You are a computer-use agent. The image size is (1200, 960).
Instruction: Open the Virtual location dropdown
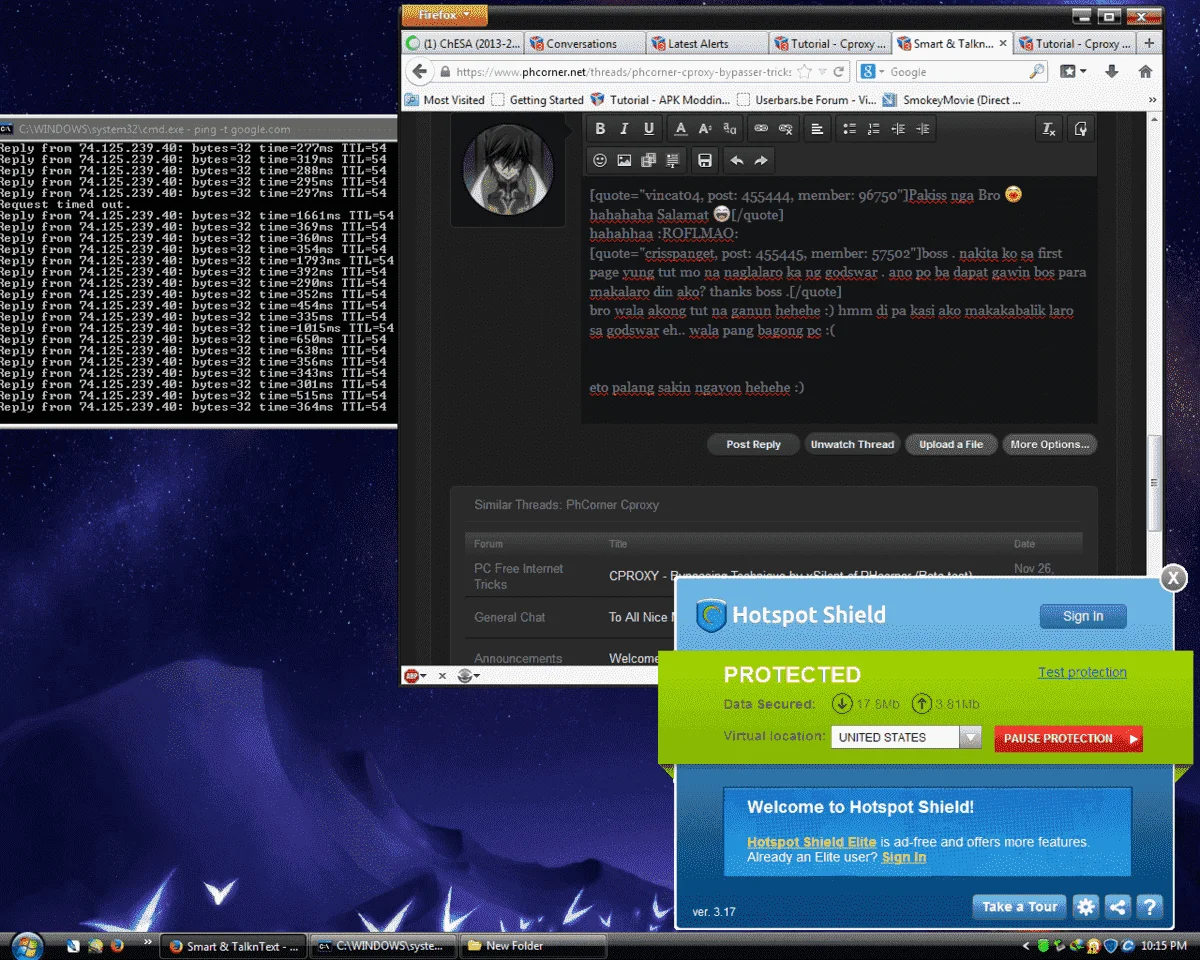point(906,738)
